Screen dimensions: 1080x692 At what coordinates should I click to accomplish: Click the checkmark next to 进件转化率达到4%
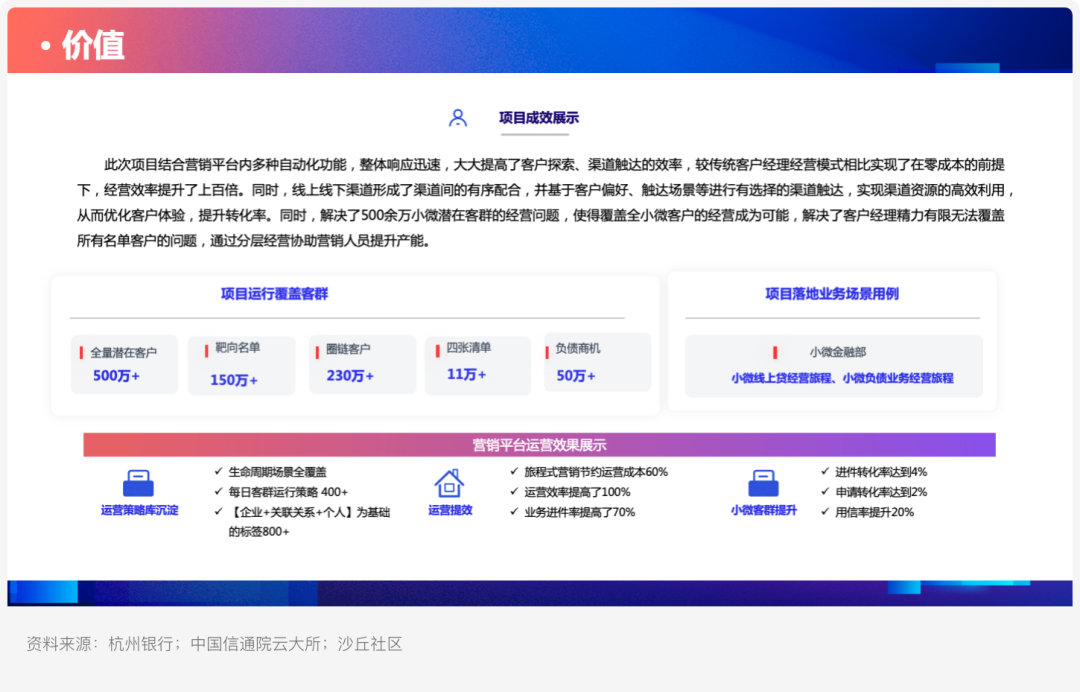tap(824, 472)
